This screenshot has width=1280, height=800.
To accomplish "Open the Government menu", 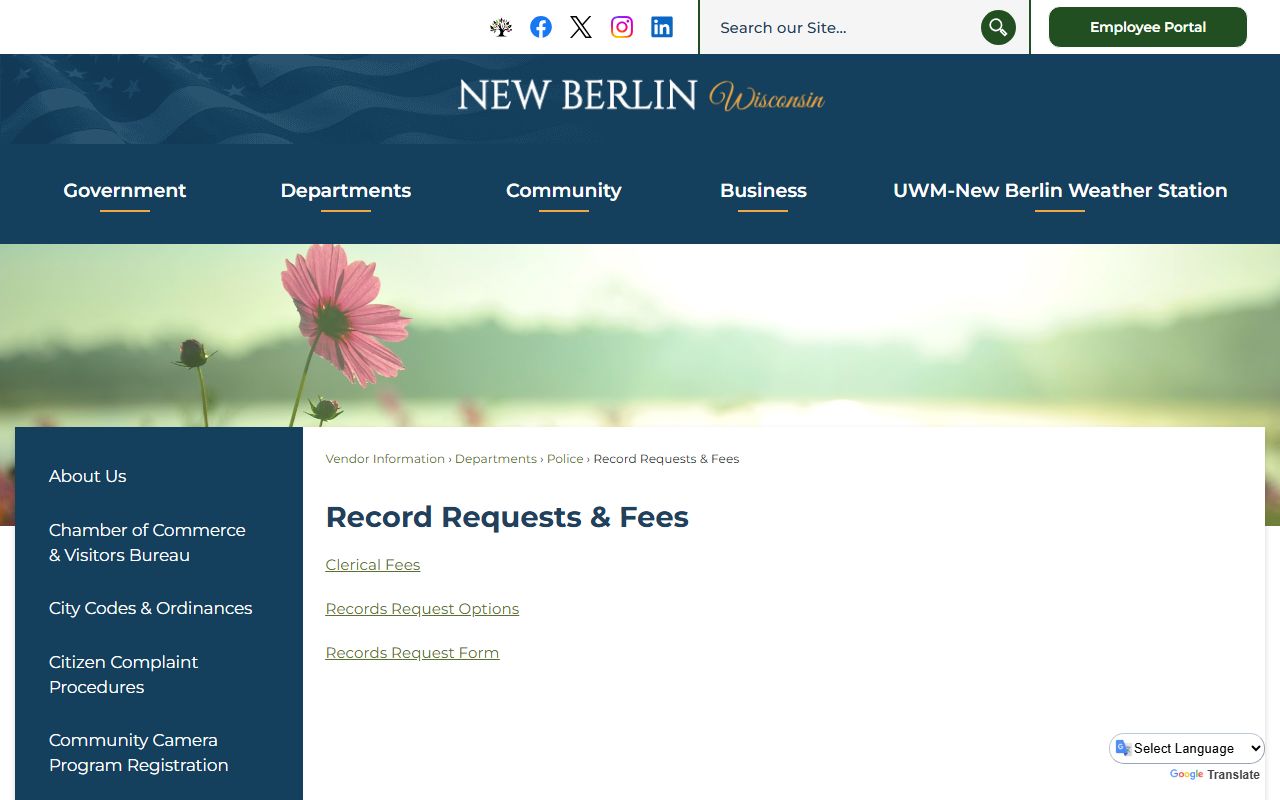I will [125, 191].
